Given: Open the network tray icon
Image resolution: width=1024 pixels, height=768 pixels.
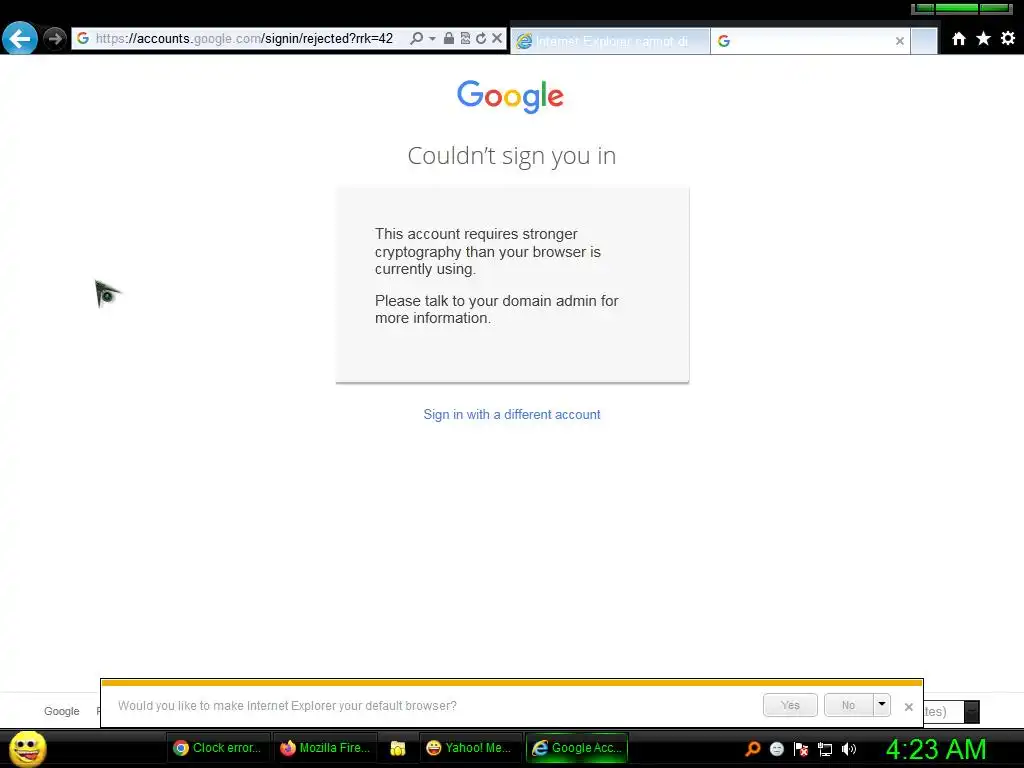Looking at the screenshot, I should (825, 750).
